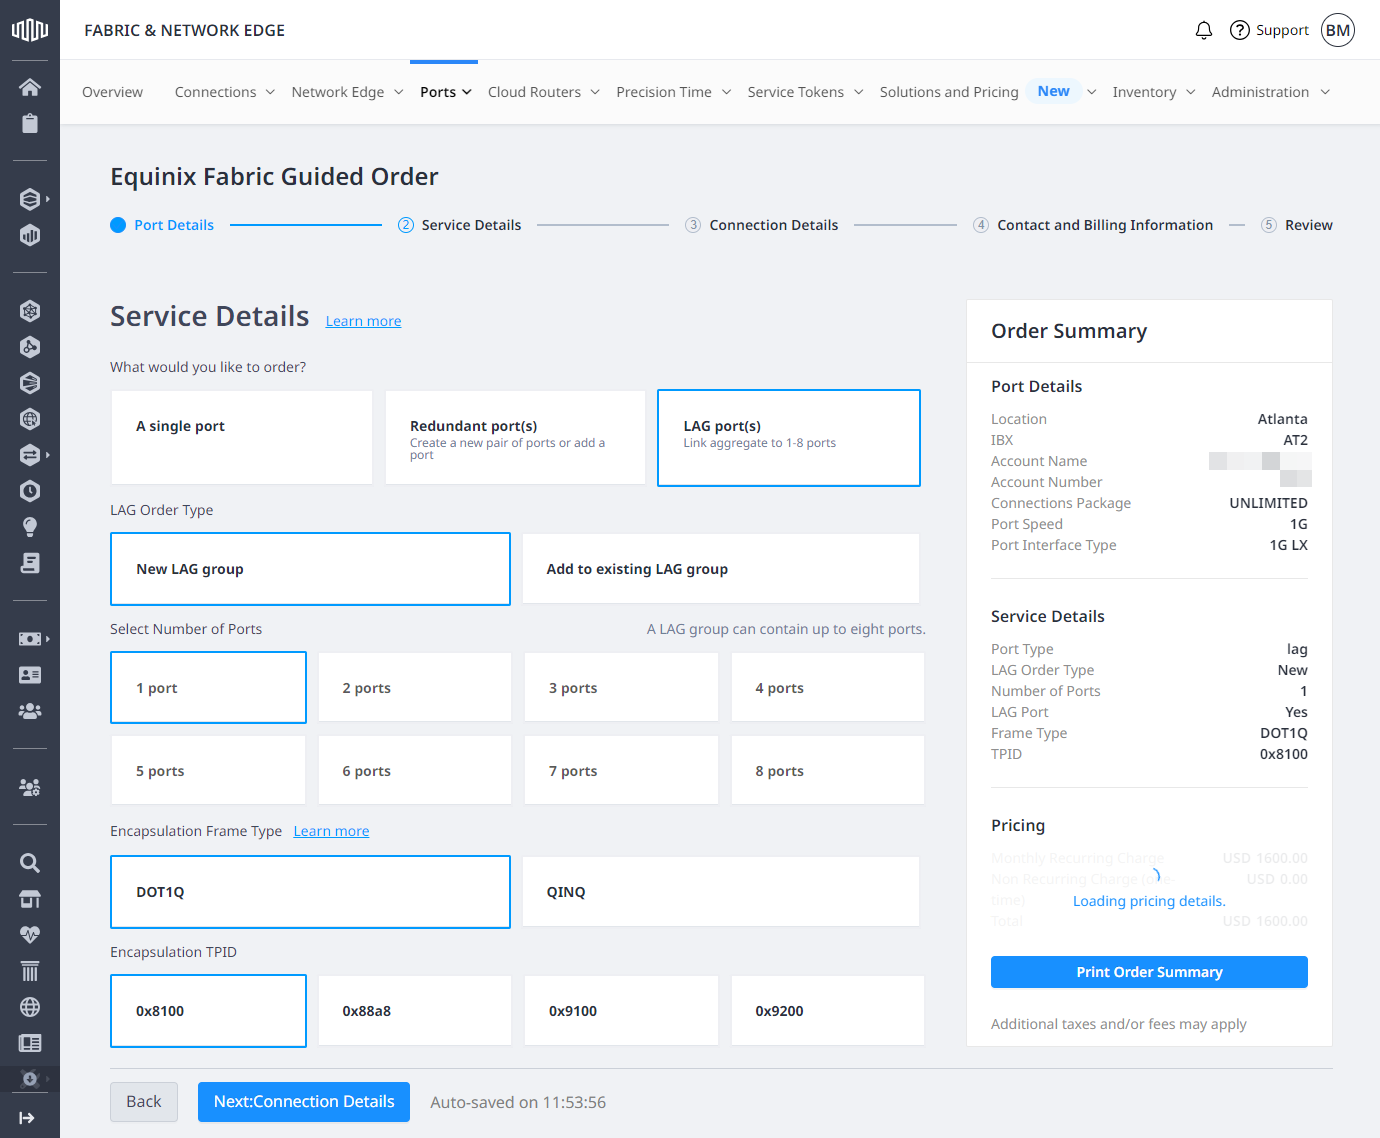Go to step 2 Service Details
This screenshot has width=1380, height=1138.
(459, 225)
